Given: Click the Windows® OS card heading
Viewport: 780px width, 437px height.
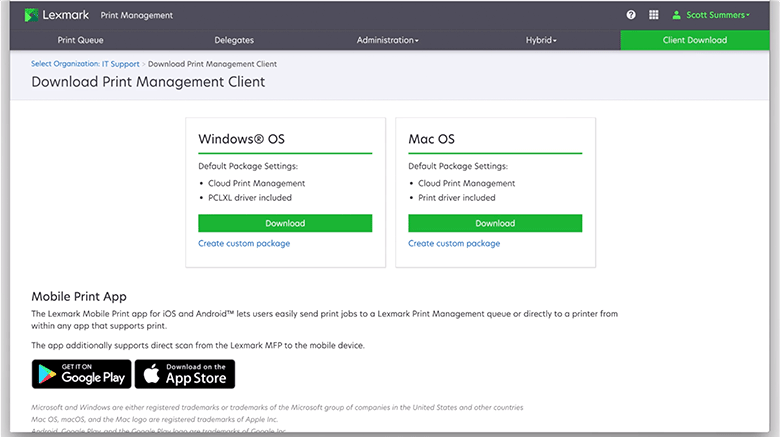Looking at the screenshot, I should [x=241, y=138].
